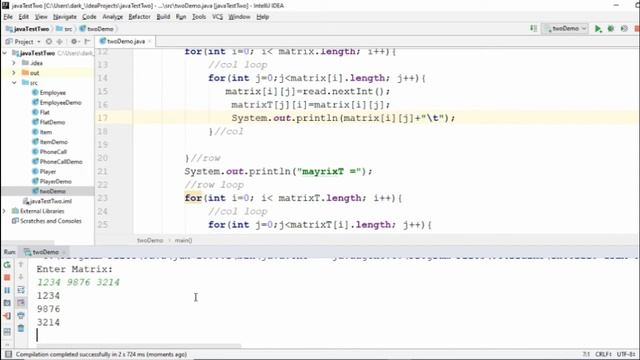Click the locate-file target icon in Project panel
Screen dimensions: 640x360
point(49,42)
